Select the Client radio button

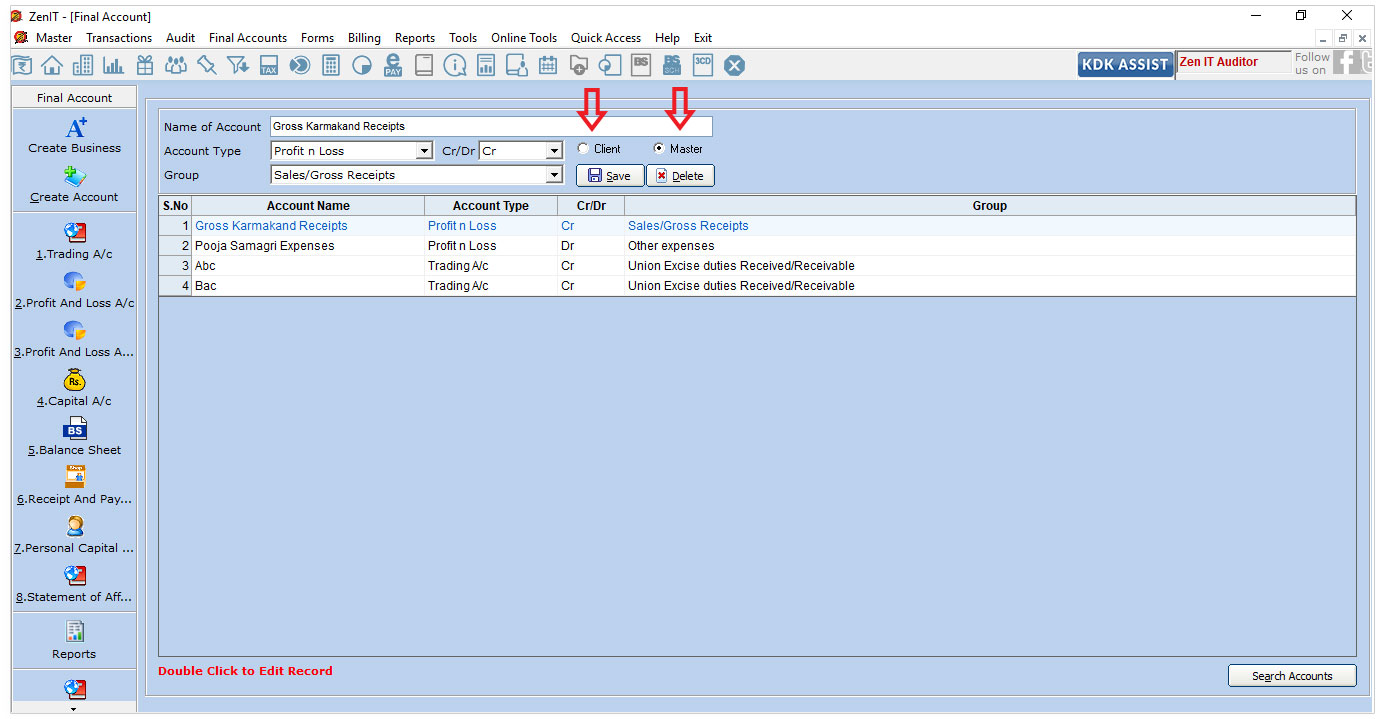click(x=583, y=149)
